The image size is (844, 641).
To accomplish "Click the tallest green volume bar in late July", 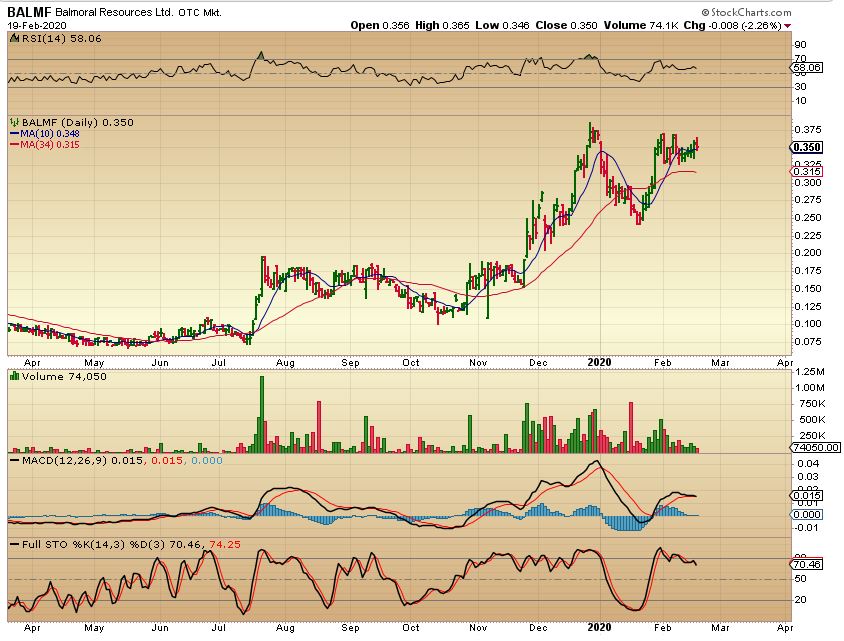I will (x=262, y=414).
